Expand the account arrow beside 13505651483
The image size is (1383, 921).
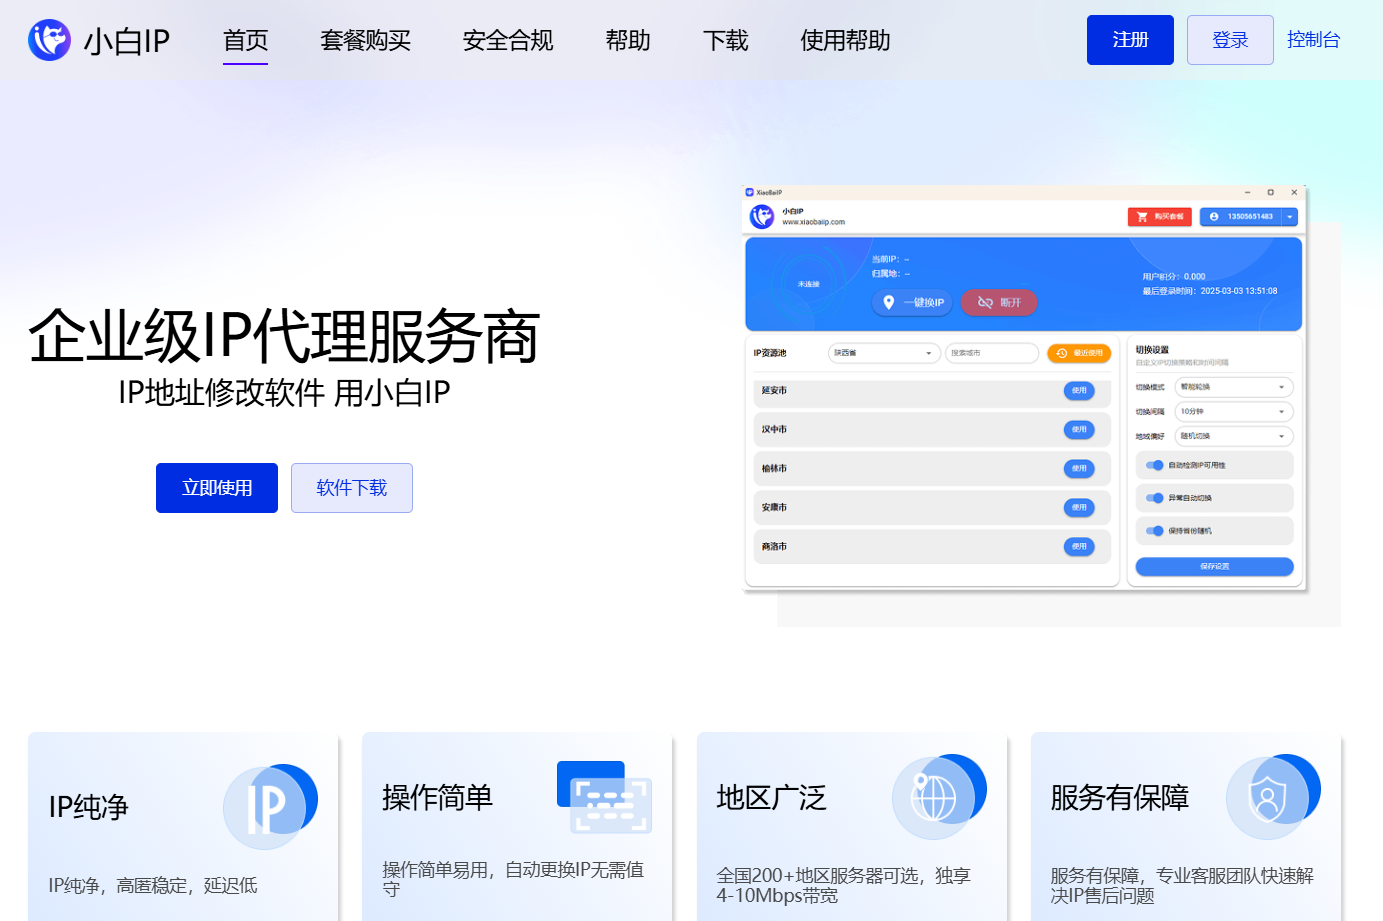coord(1290,216)
